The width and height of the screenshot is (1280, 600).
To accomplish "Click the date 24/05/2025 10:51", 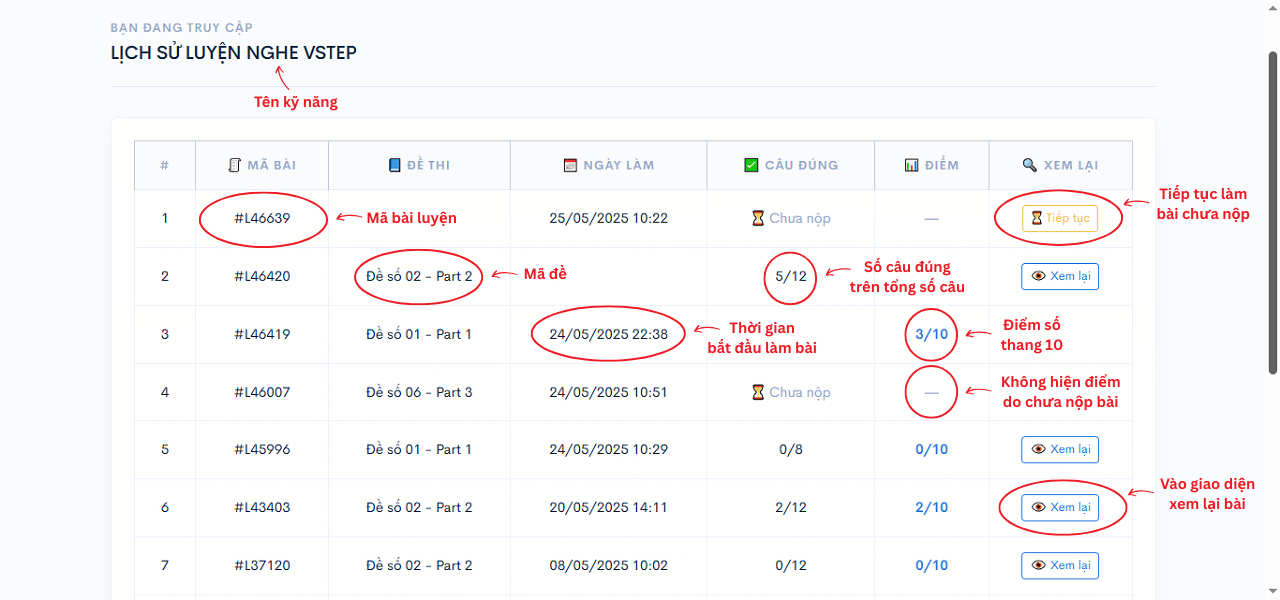I will pos(608,392).
